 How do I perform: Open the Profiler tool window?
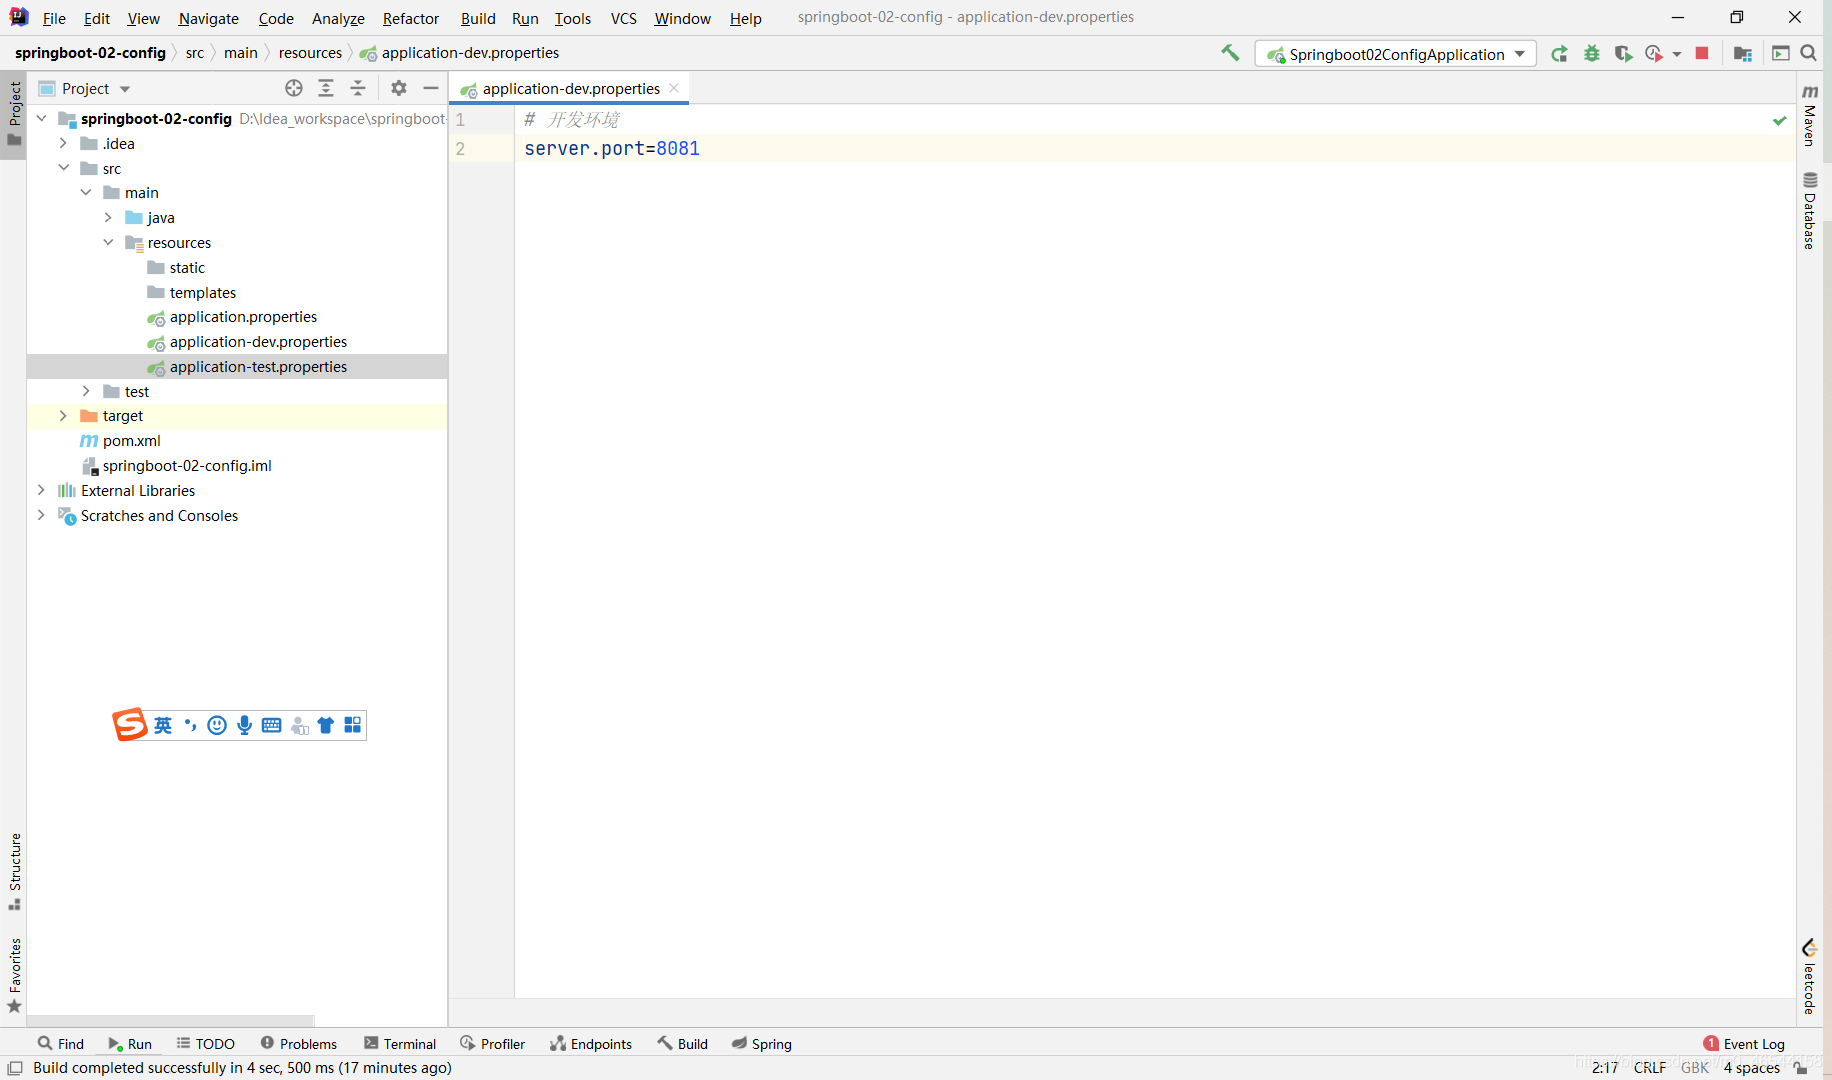pyautogui.click(x=493, y=1043)
